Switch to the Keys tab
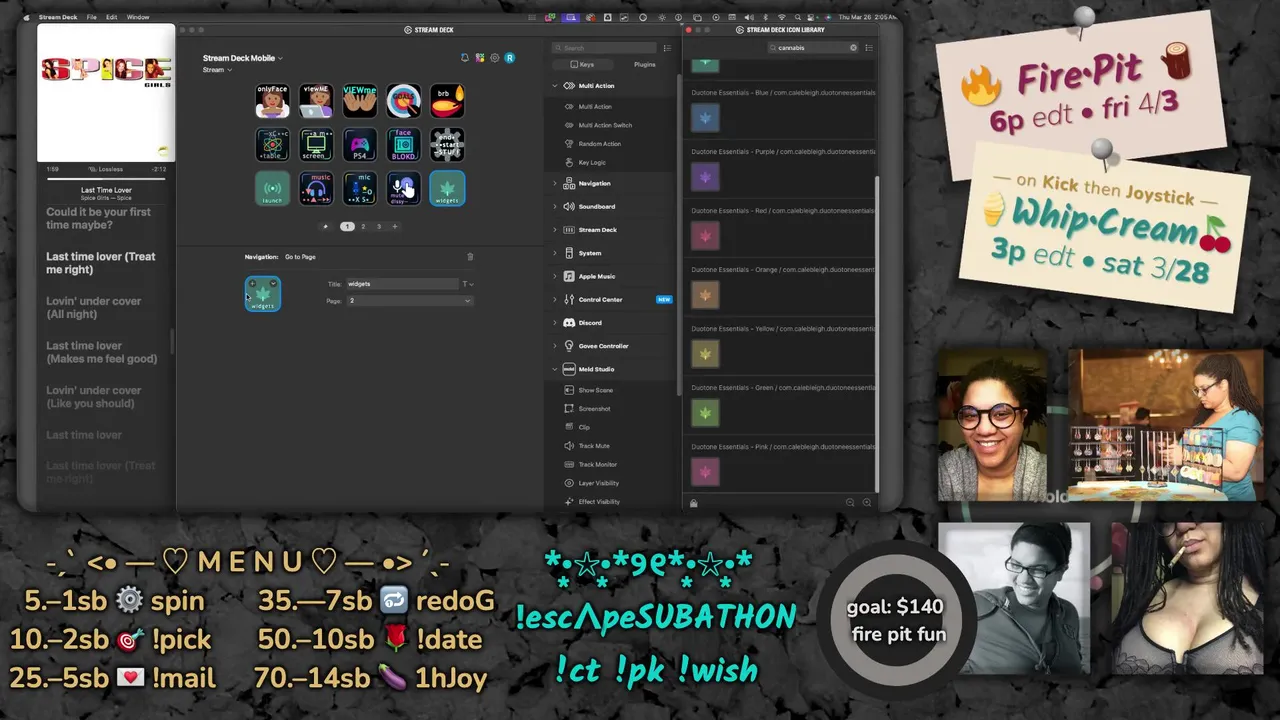The width and height of the screenshot is (1280, 720). 582,65
